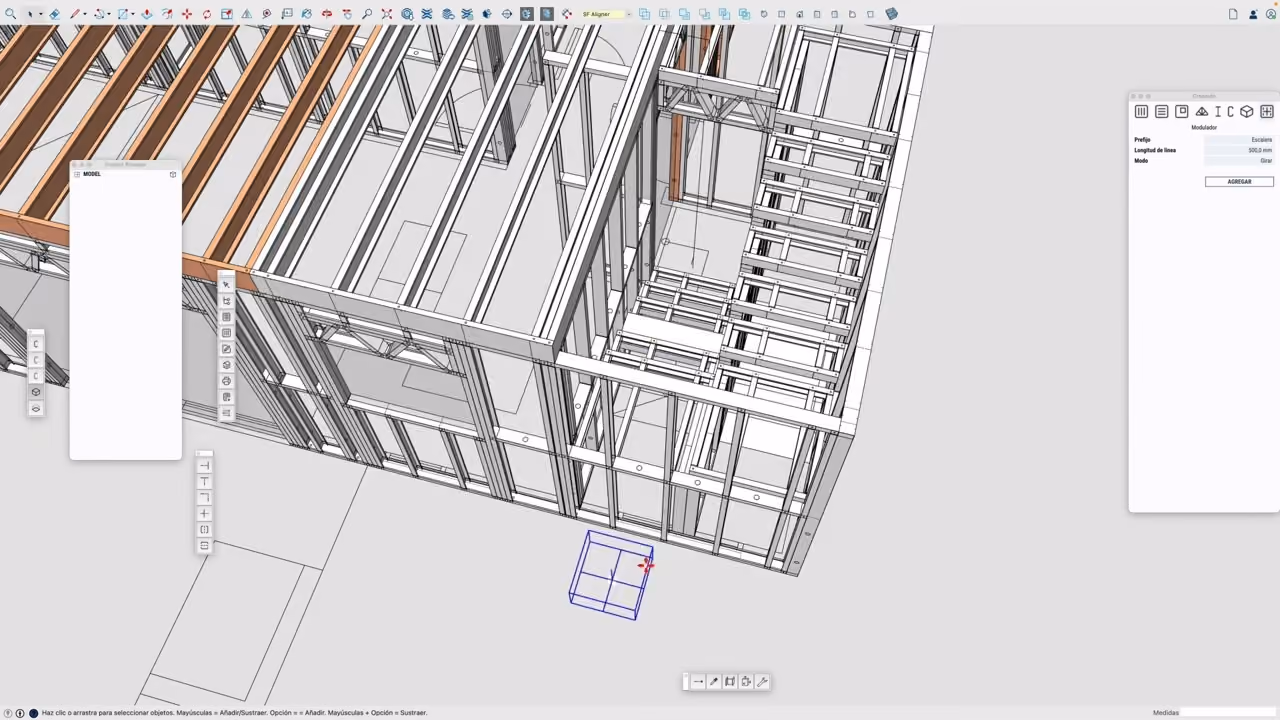Click the C-profile icon in right panel

click(1231, 112)
